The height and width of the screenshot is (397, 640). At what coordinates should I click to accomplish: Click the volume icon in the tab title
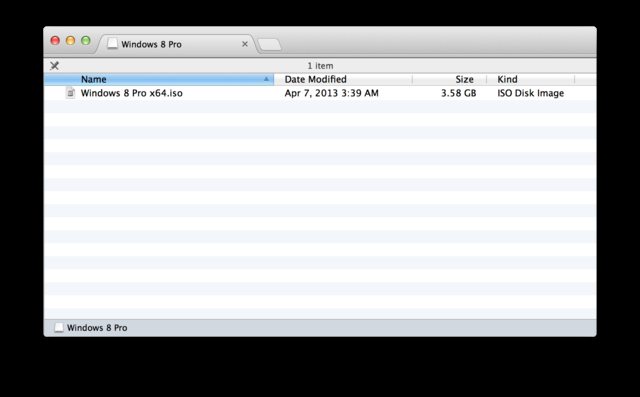[x=113, y=44]
